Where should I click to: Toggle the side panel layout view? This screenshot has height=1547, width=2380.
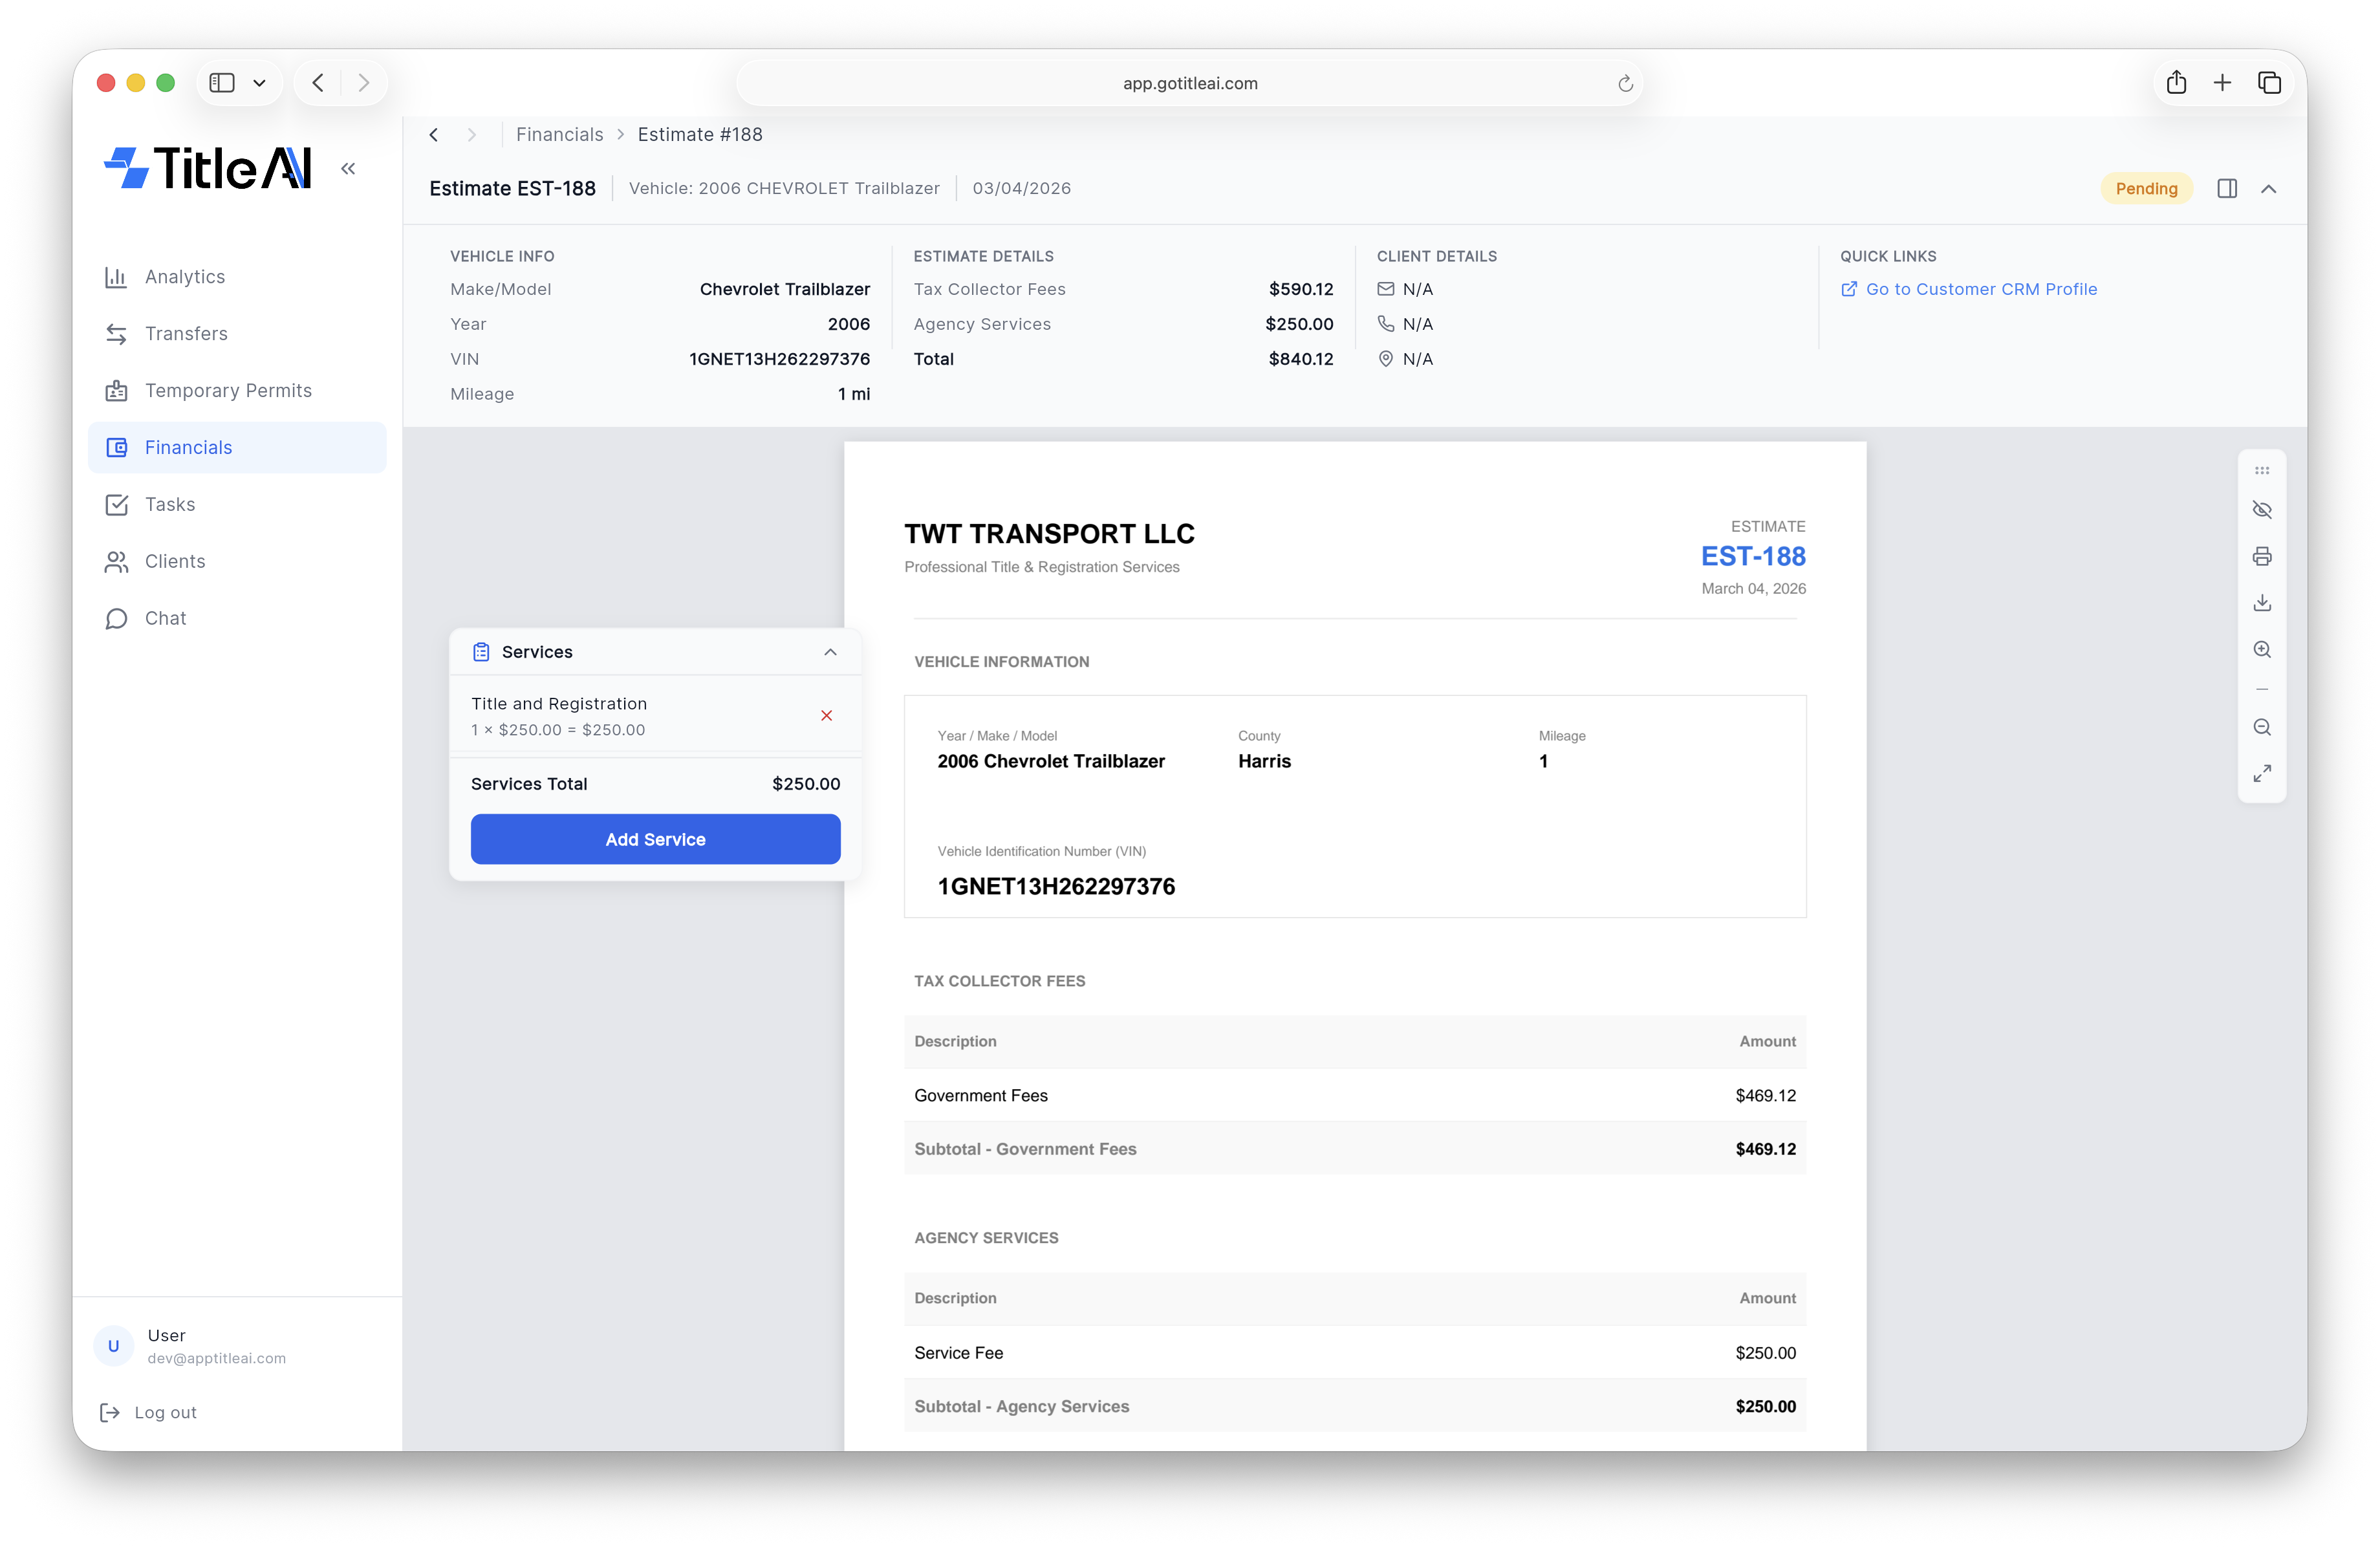tap(2227, 188)
